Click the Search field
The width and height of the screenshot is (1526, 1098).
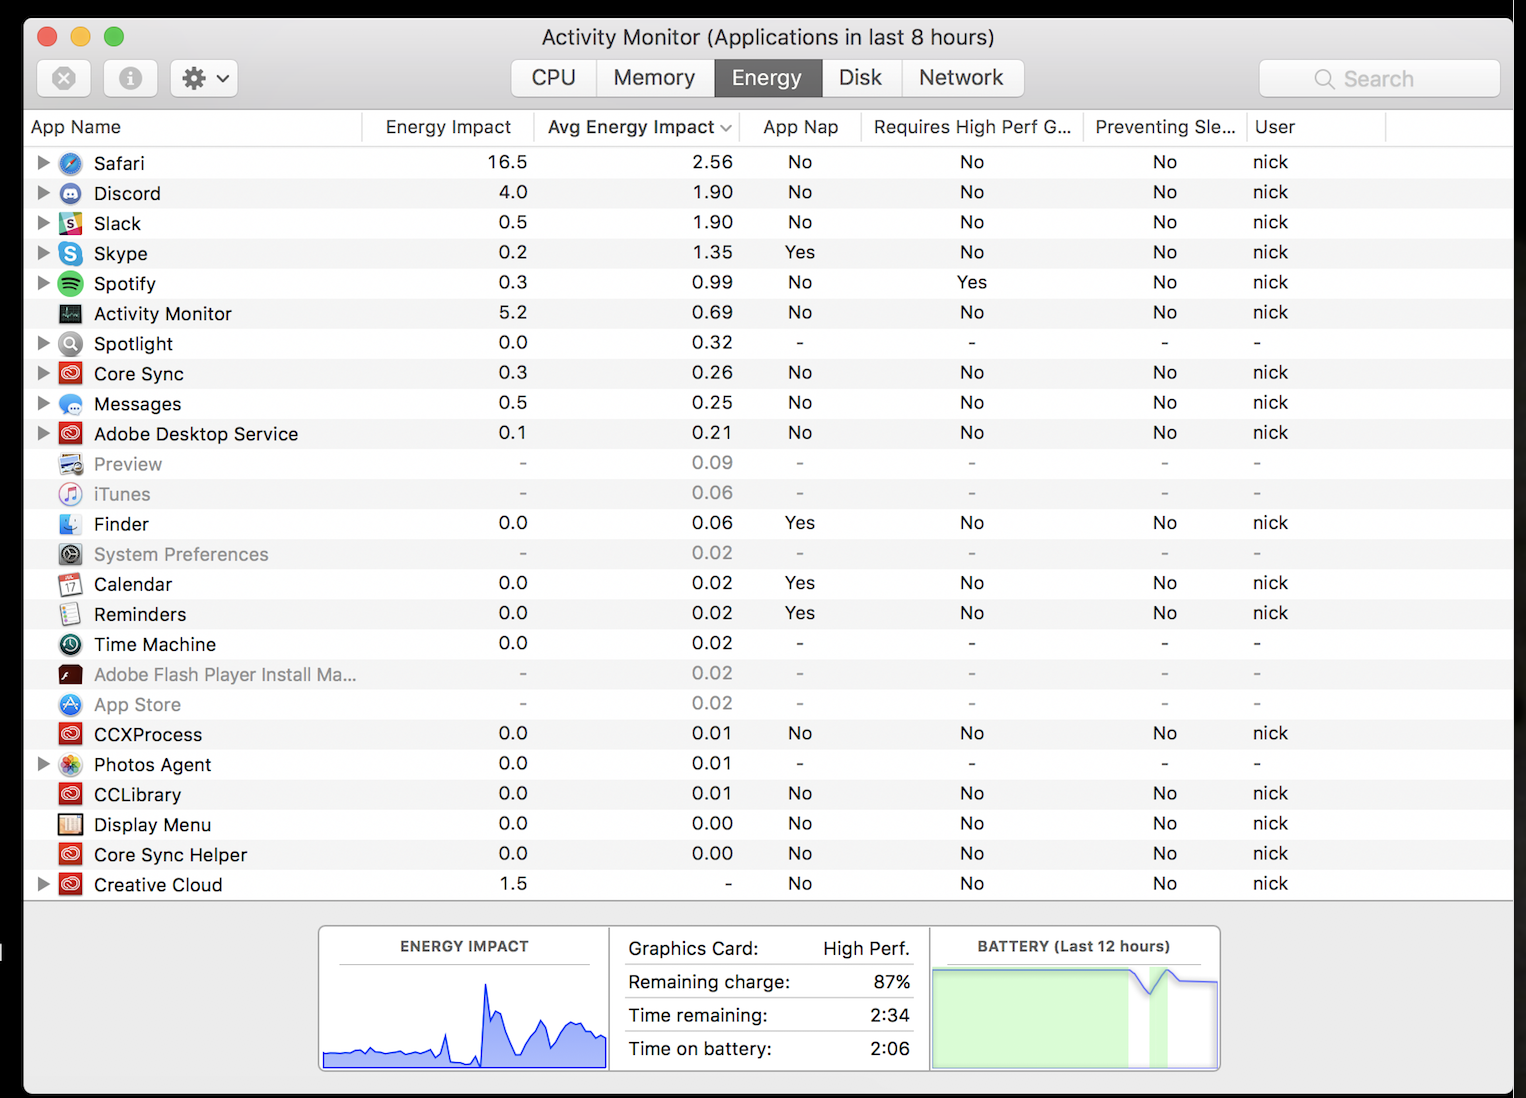pos(1380,78)
